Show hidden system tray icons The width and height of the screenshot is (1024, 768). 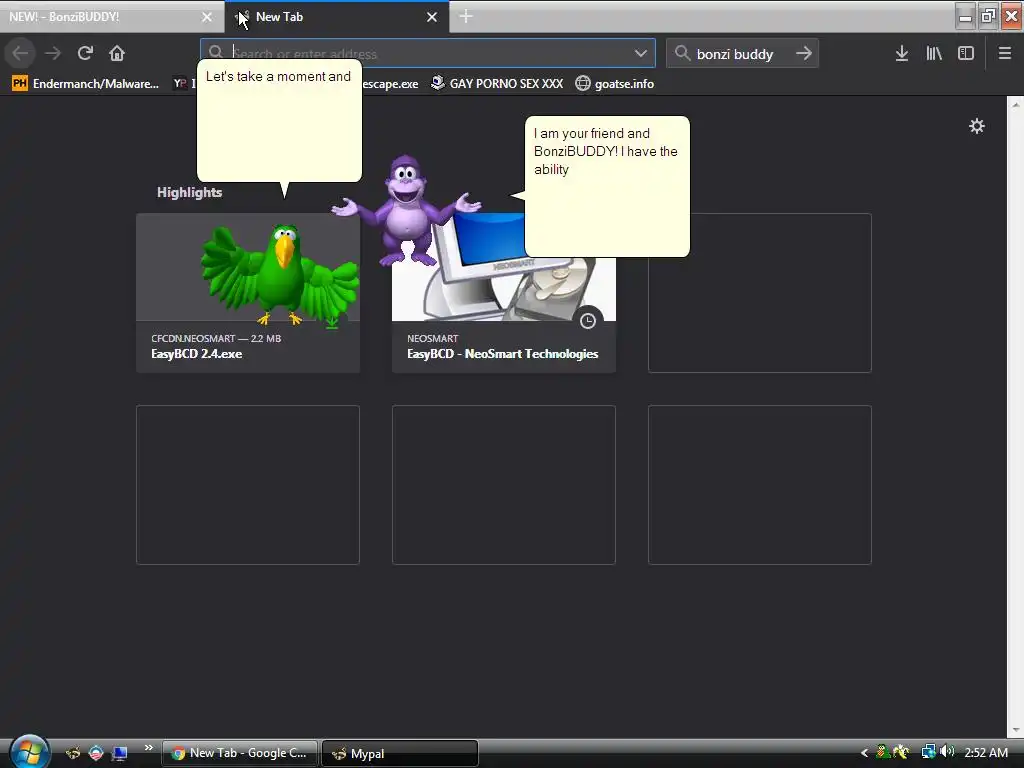[x=864, y=753]
